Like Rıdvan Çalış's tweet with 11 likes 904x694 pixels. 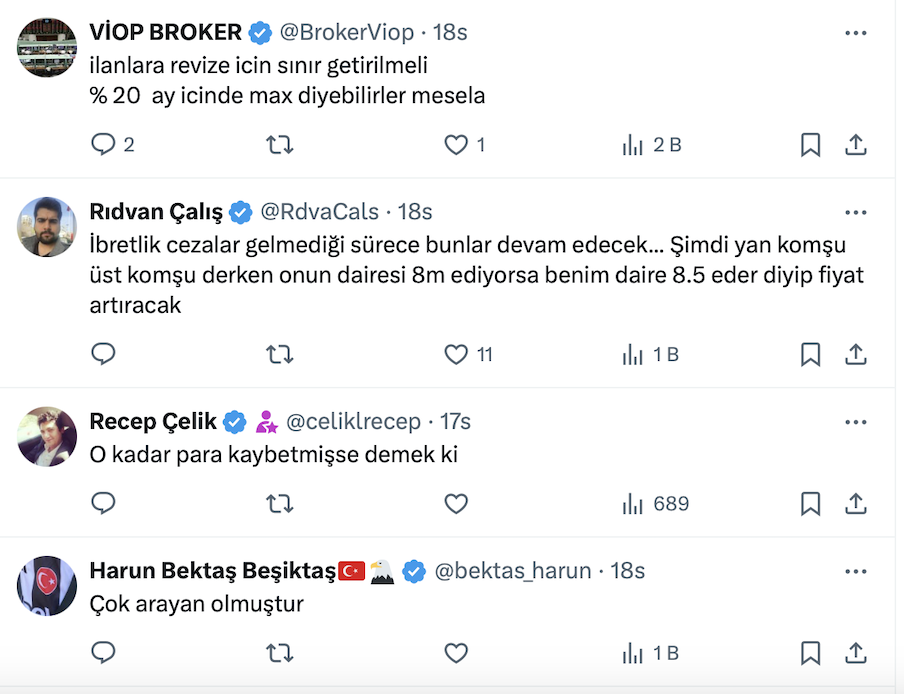click(x=456, y=354)
